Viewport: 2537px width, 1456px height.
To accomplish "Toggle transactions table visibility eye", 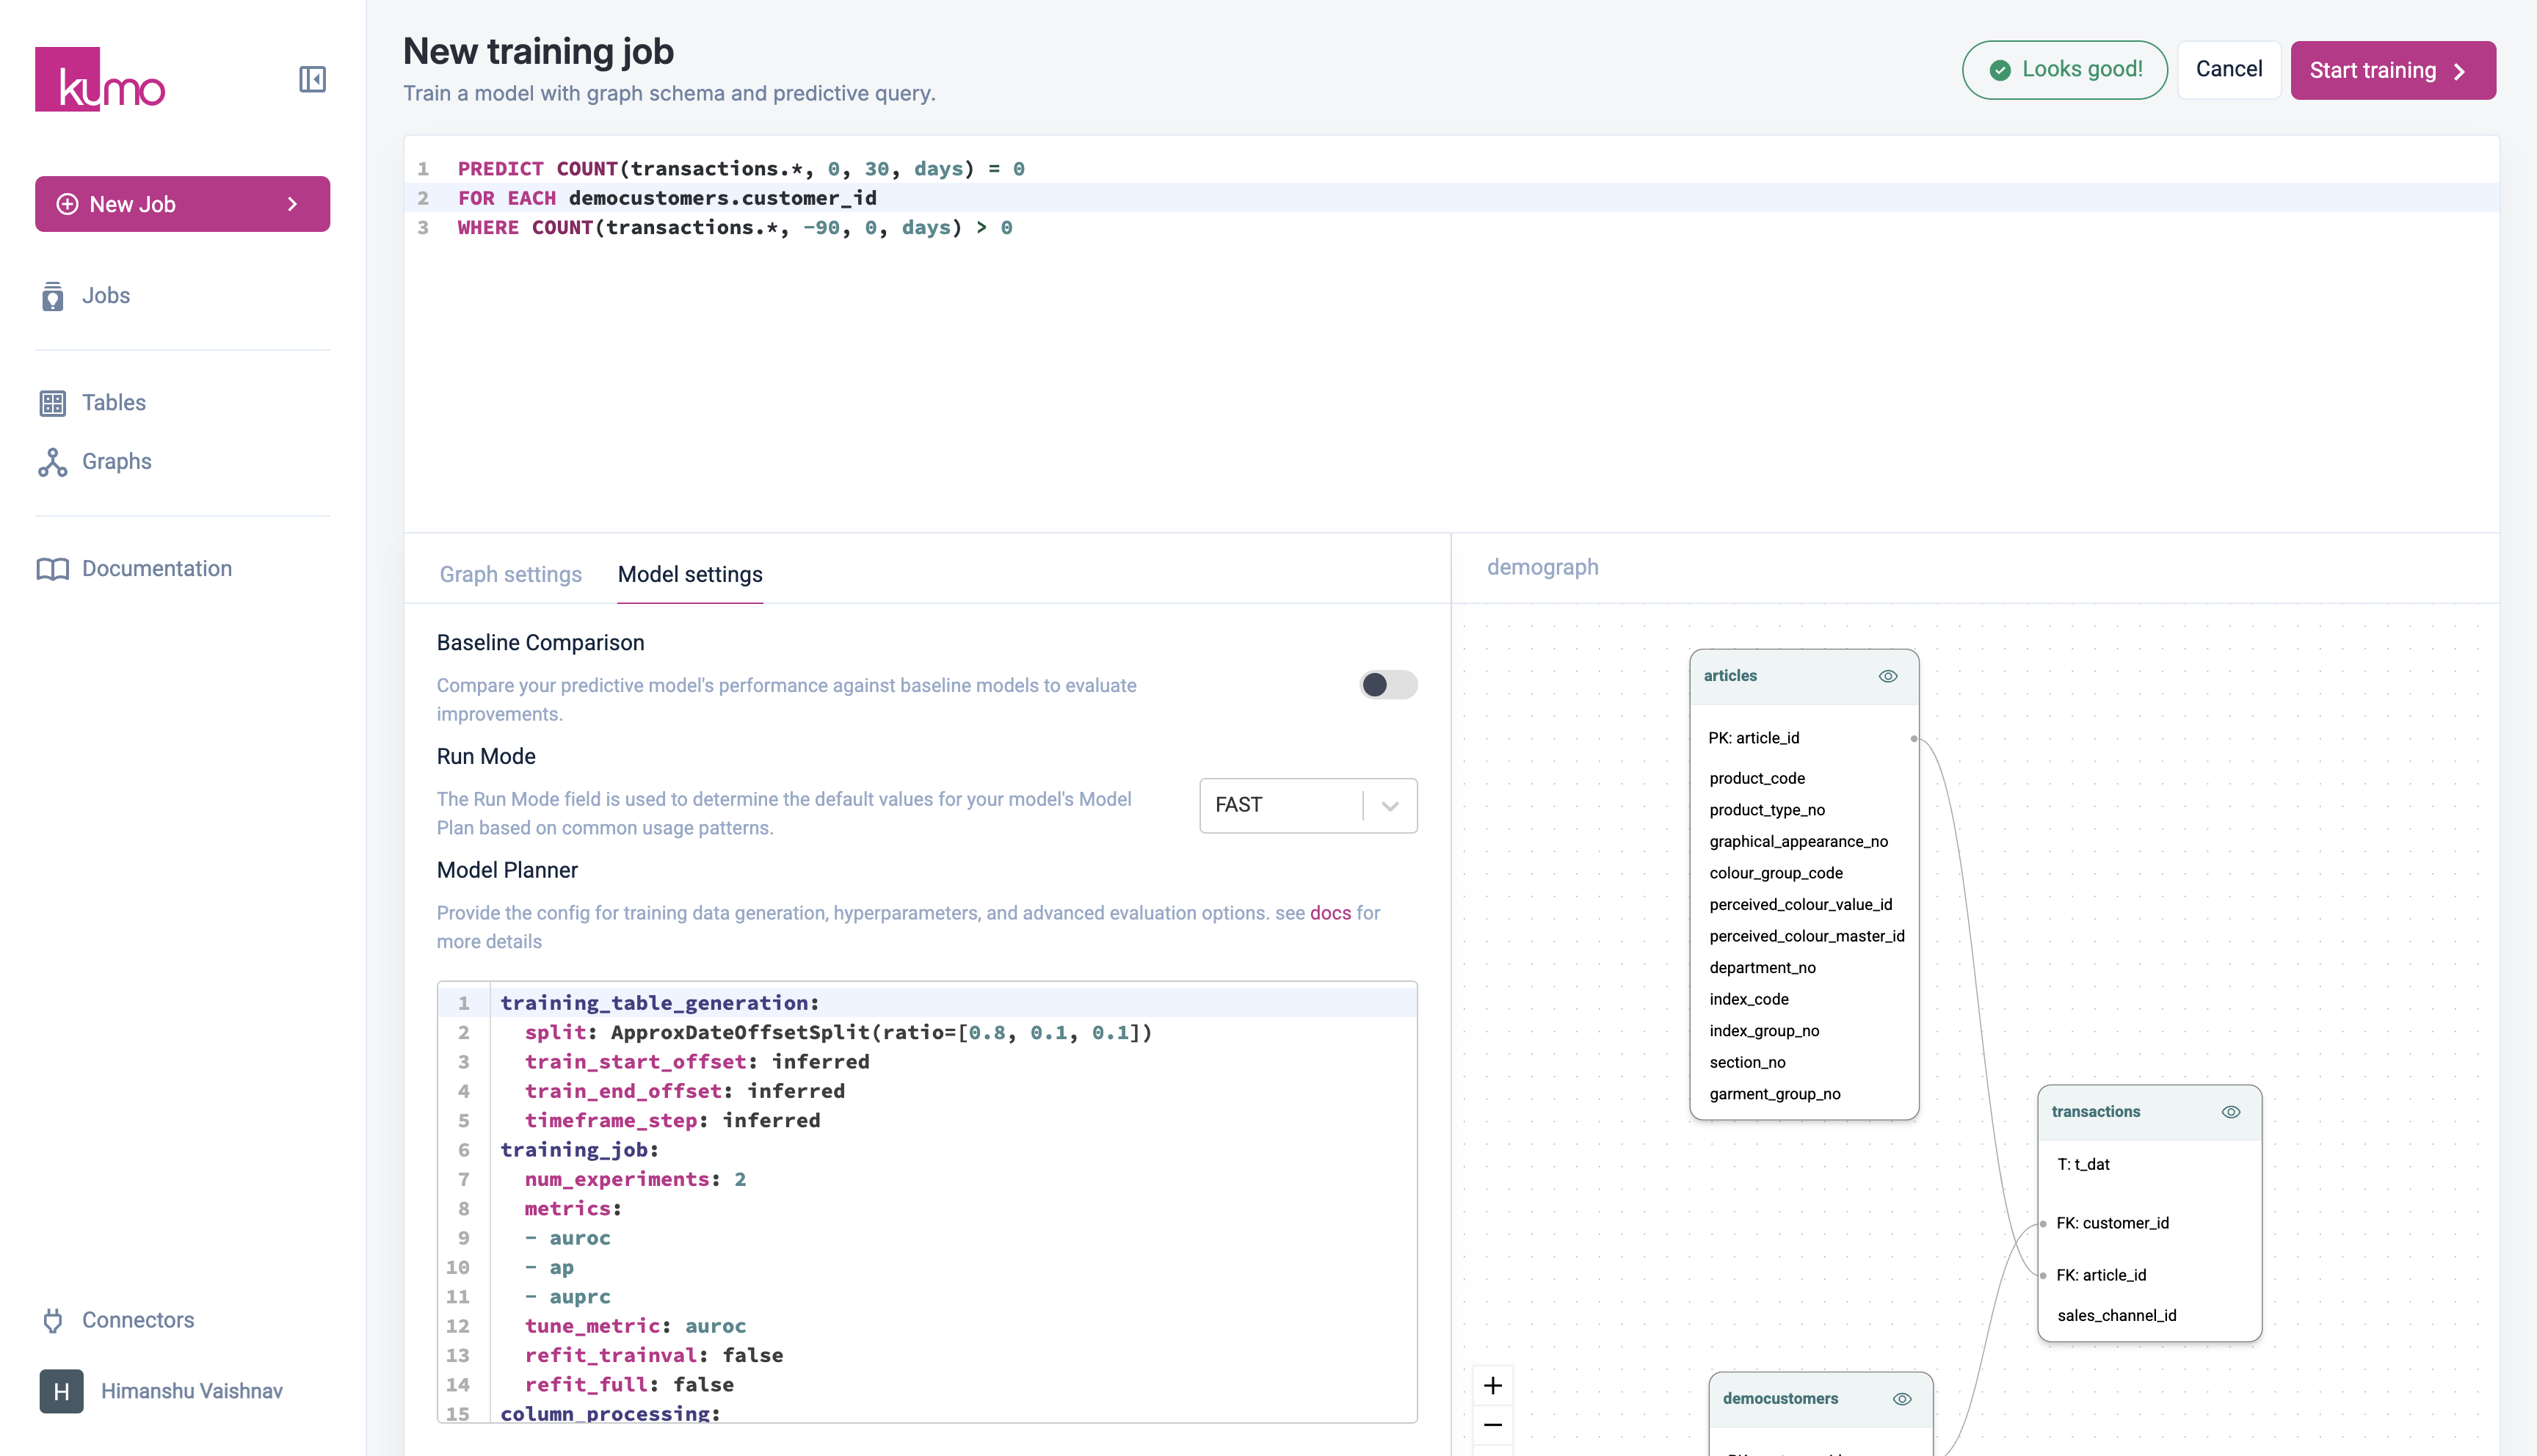I will click(2230, 1112).
